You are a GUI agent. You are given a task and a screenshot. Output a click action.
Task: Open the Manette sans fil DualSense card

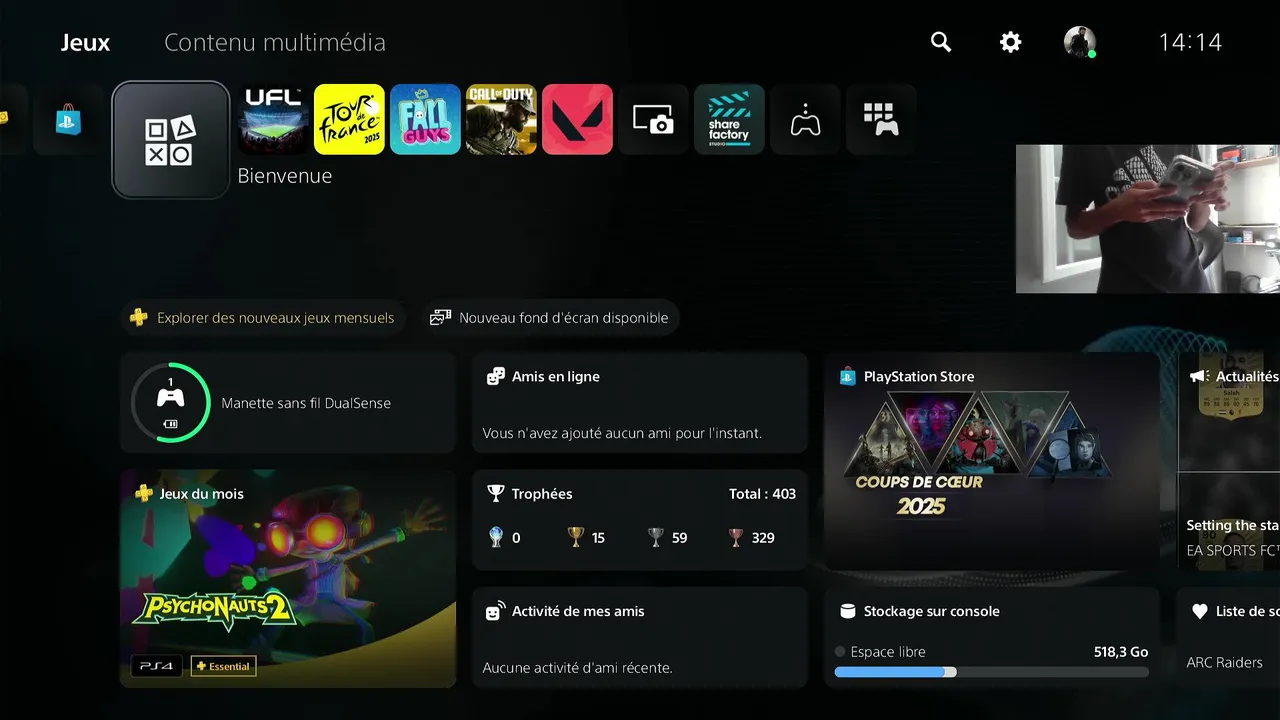[288, 403]
